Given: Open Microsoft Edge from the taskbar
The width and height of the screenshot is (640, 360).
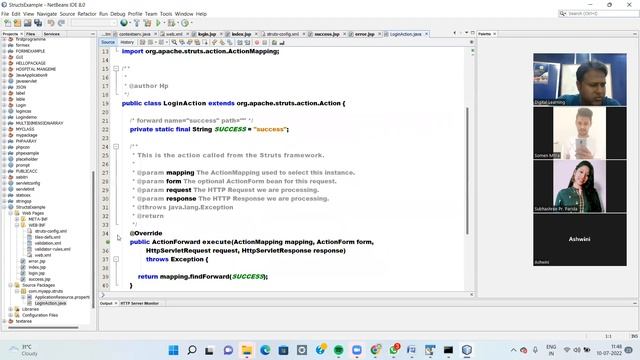Looking at the screenshot, I should [265, 350].
